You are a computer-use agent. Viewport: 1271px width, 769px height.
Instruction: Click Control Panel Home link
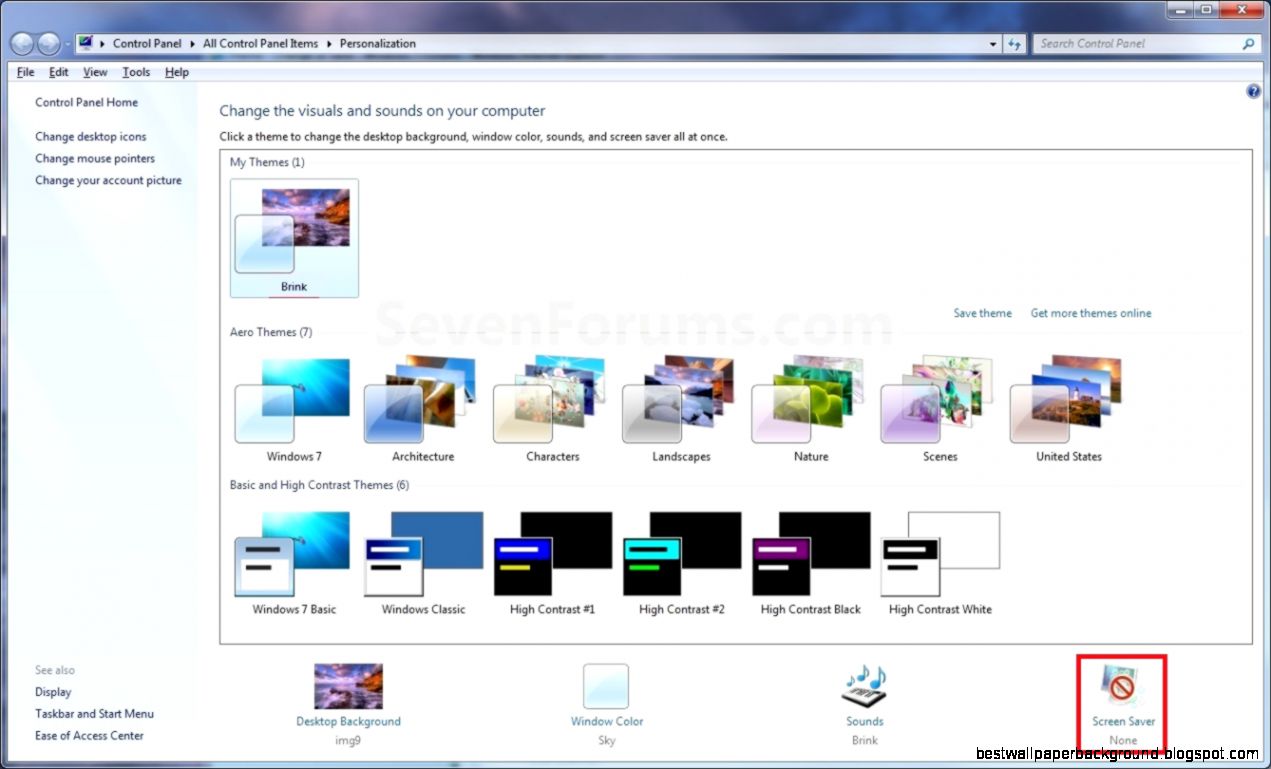click(x=86, y=102)
